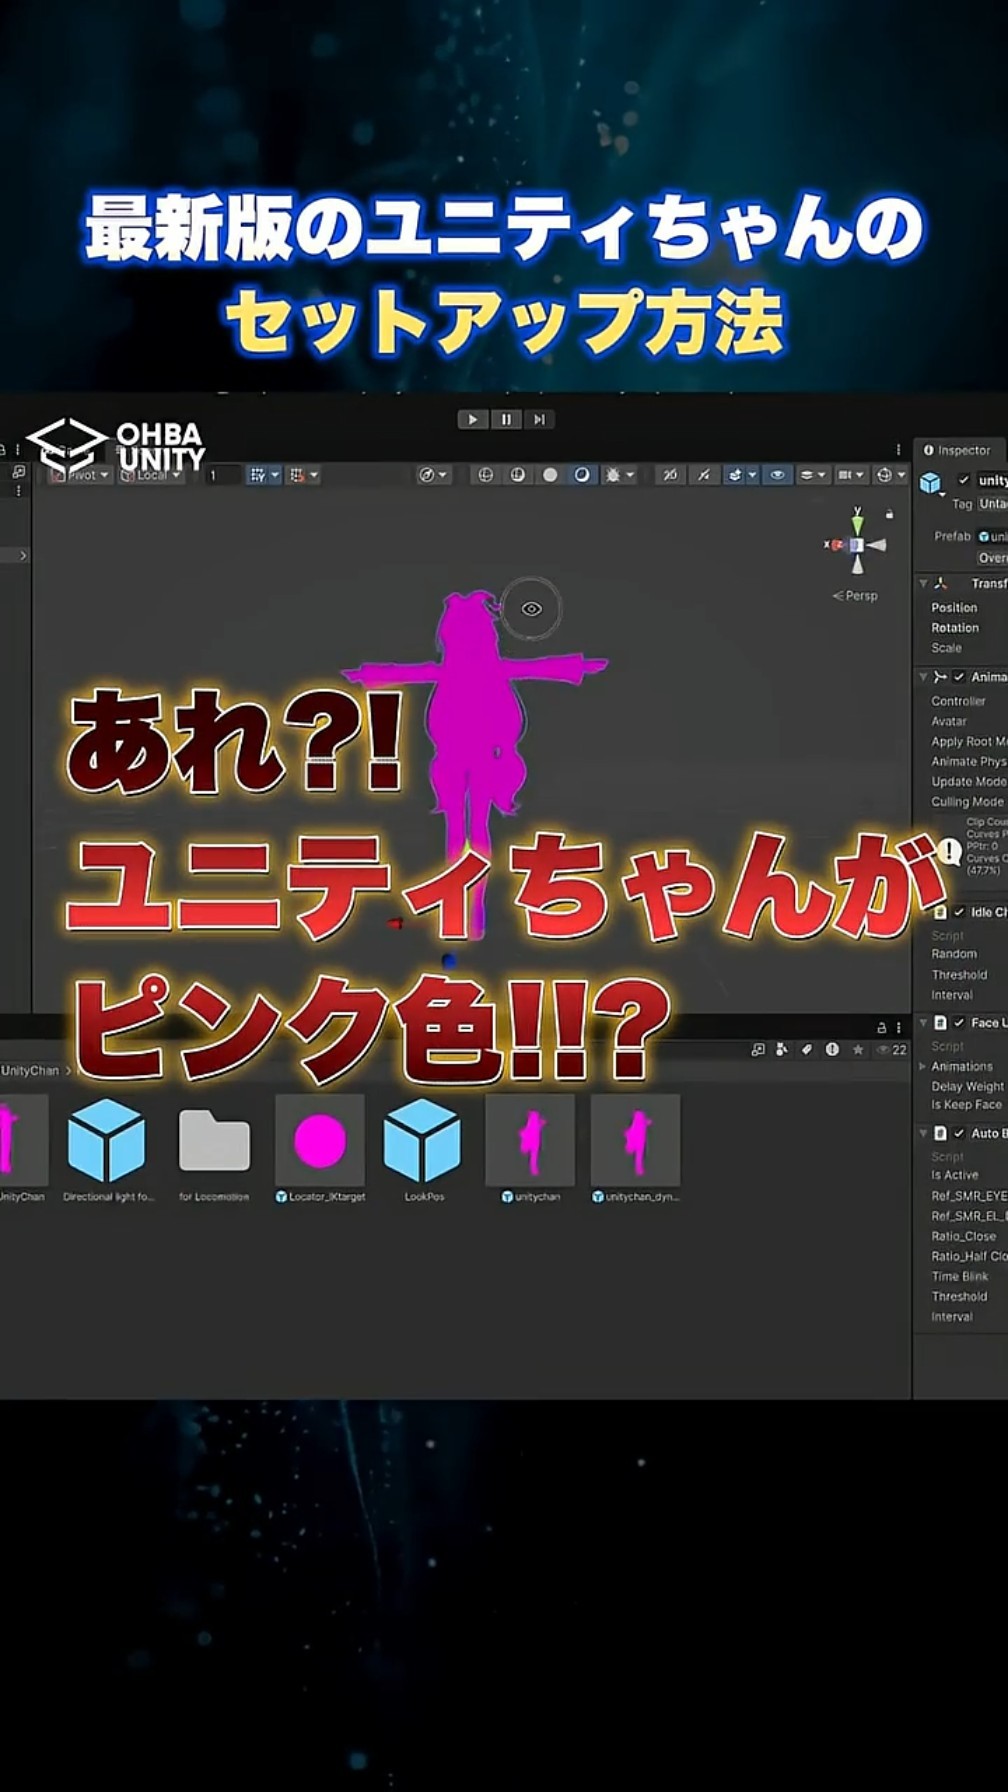The image size is (1008, 1792).
Task: Select the Locator_IKtarget prefab asset
Action: (320, 1148)
